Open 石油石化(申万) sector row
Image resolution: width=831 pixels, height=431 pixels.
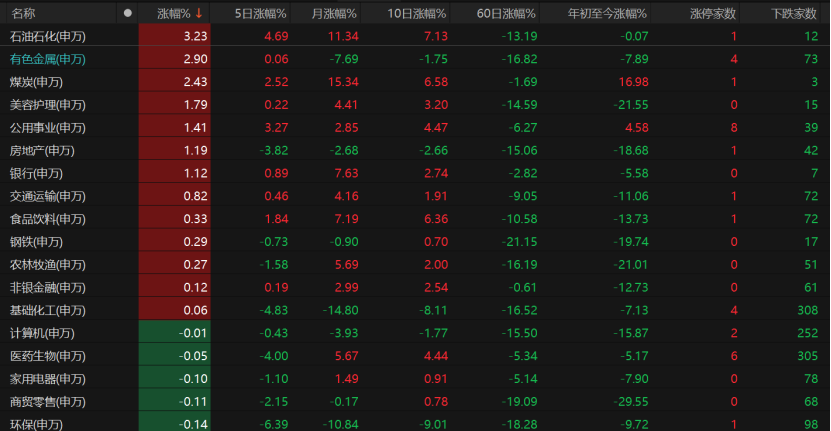click(415, 36)
